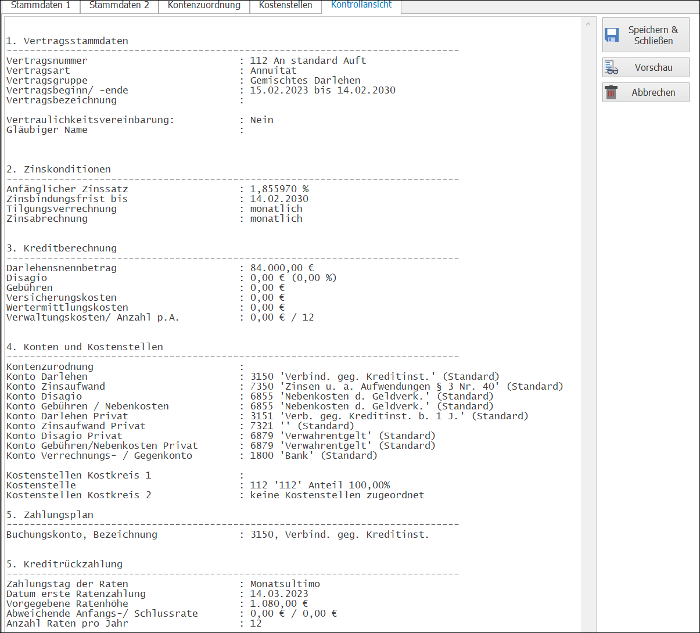Click the value '112 An standard Auft'
The height and width of the screenshot is (633, 700).
coord(308,61)
